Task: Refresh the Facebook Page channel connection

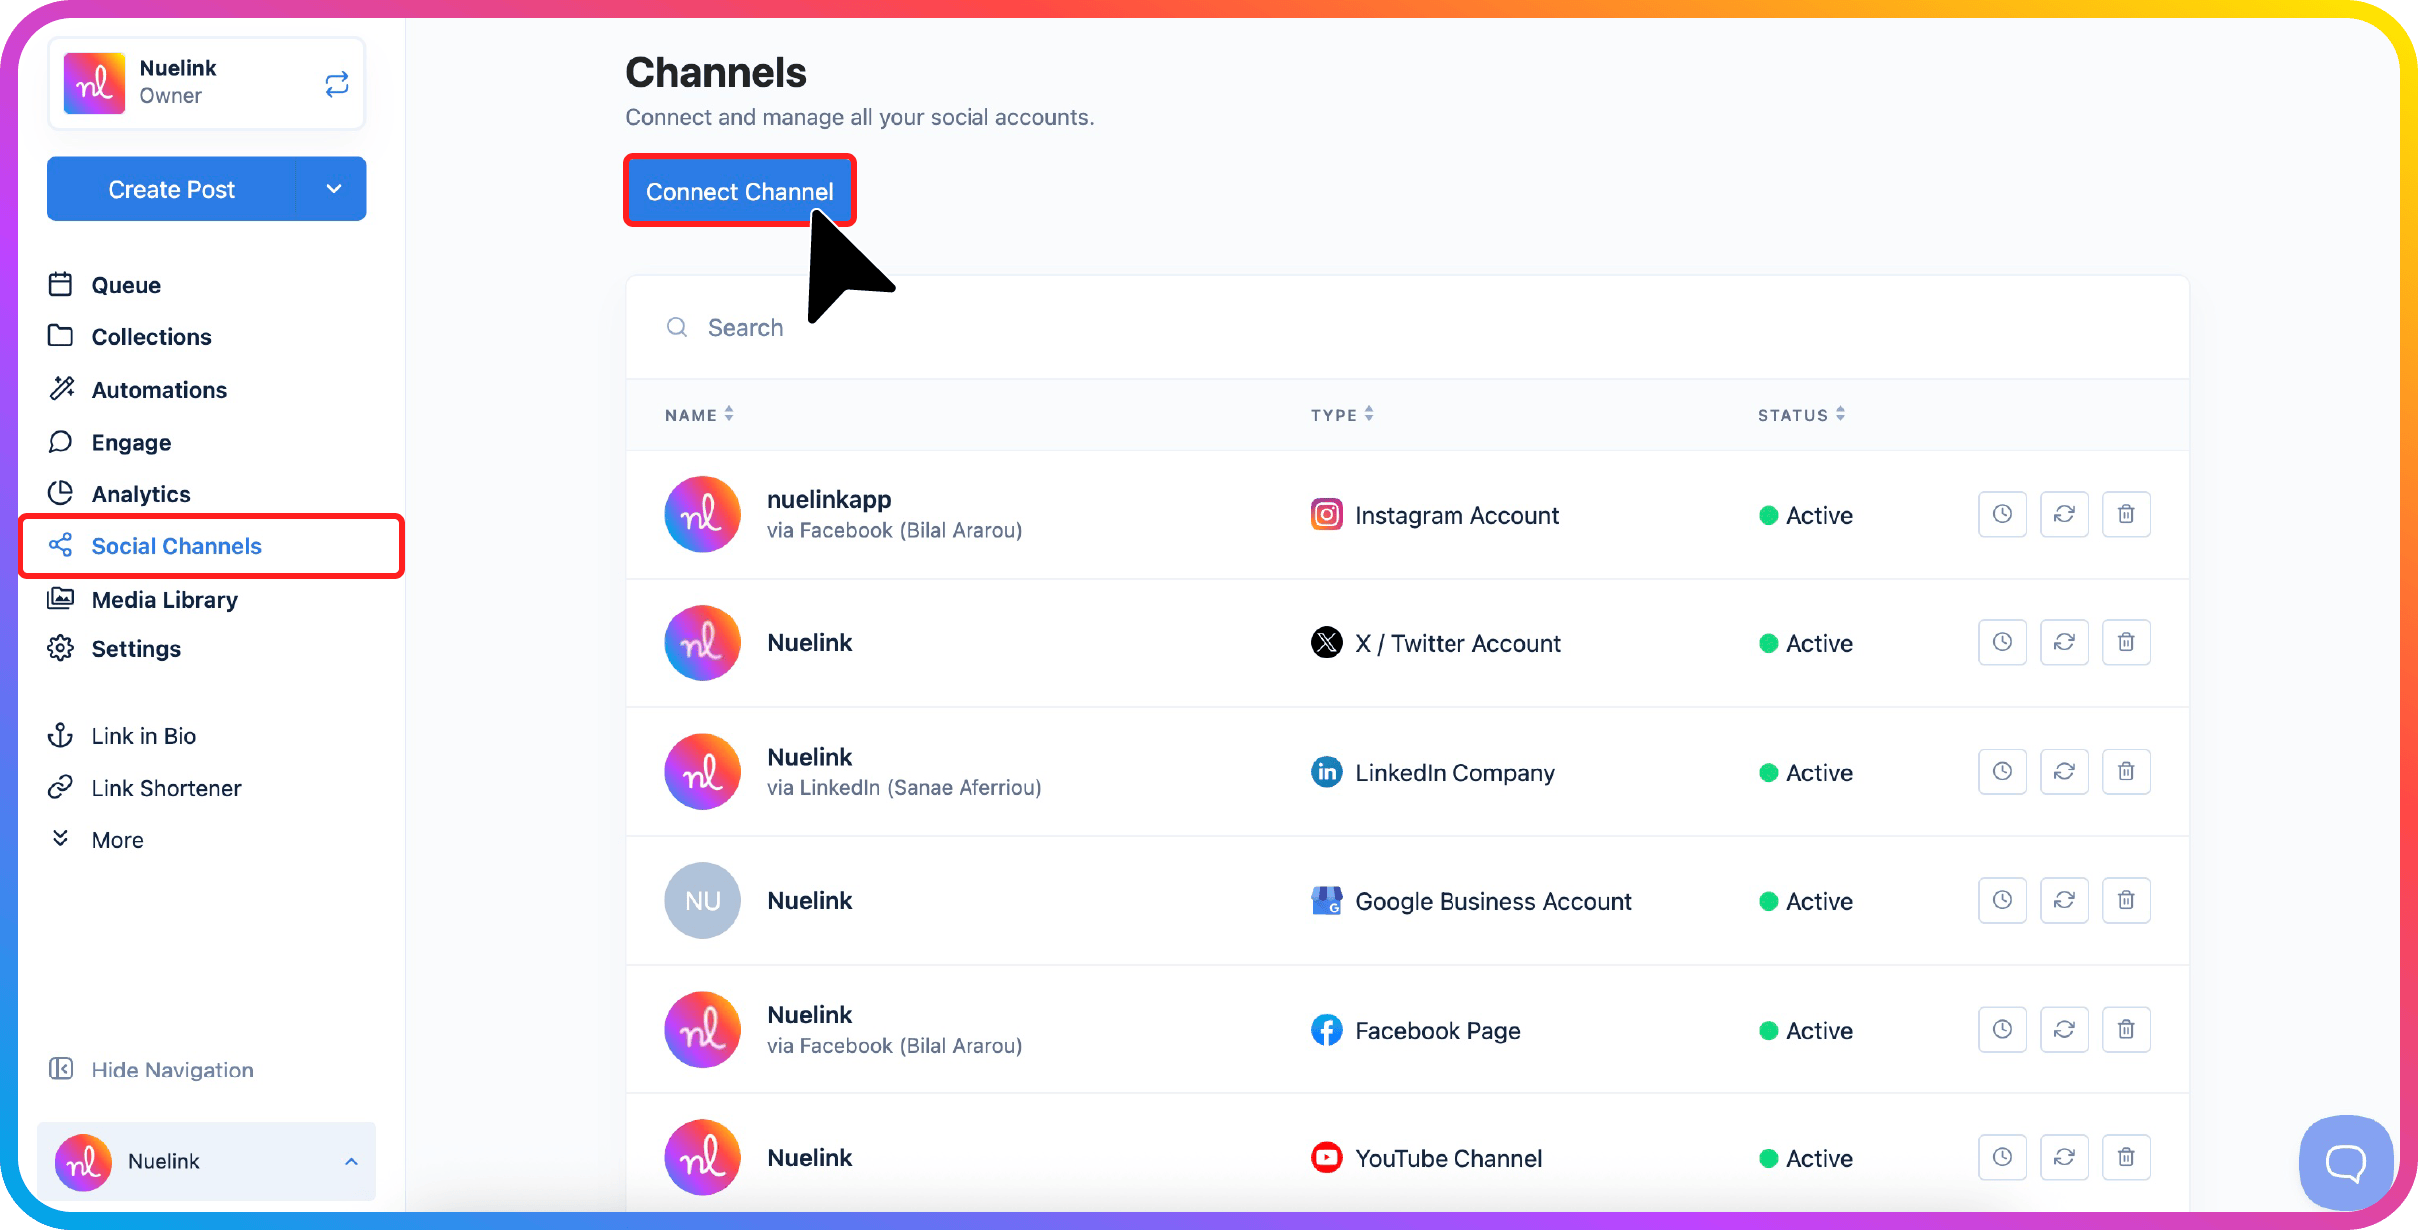Action: (x=2064, y=1029)
